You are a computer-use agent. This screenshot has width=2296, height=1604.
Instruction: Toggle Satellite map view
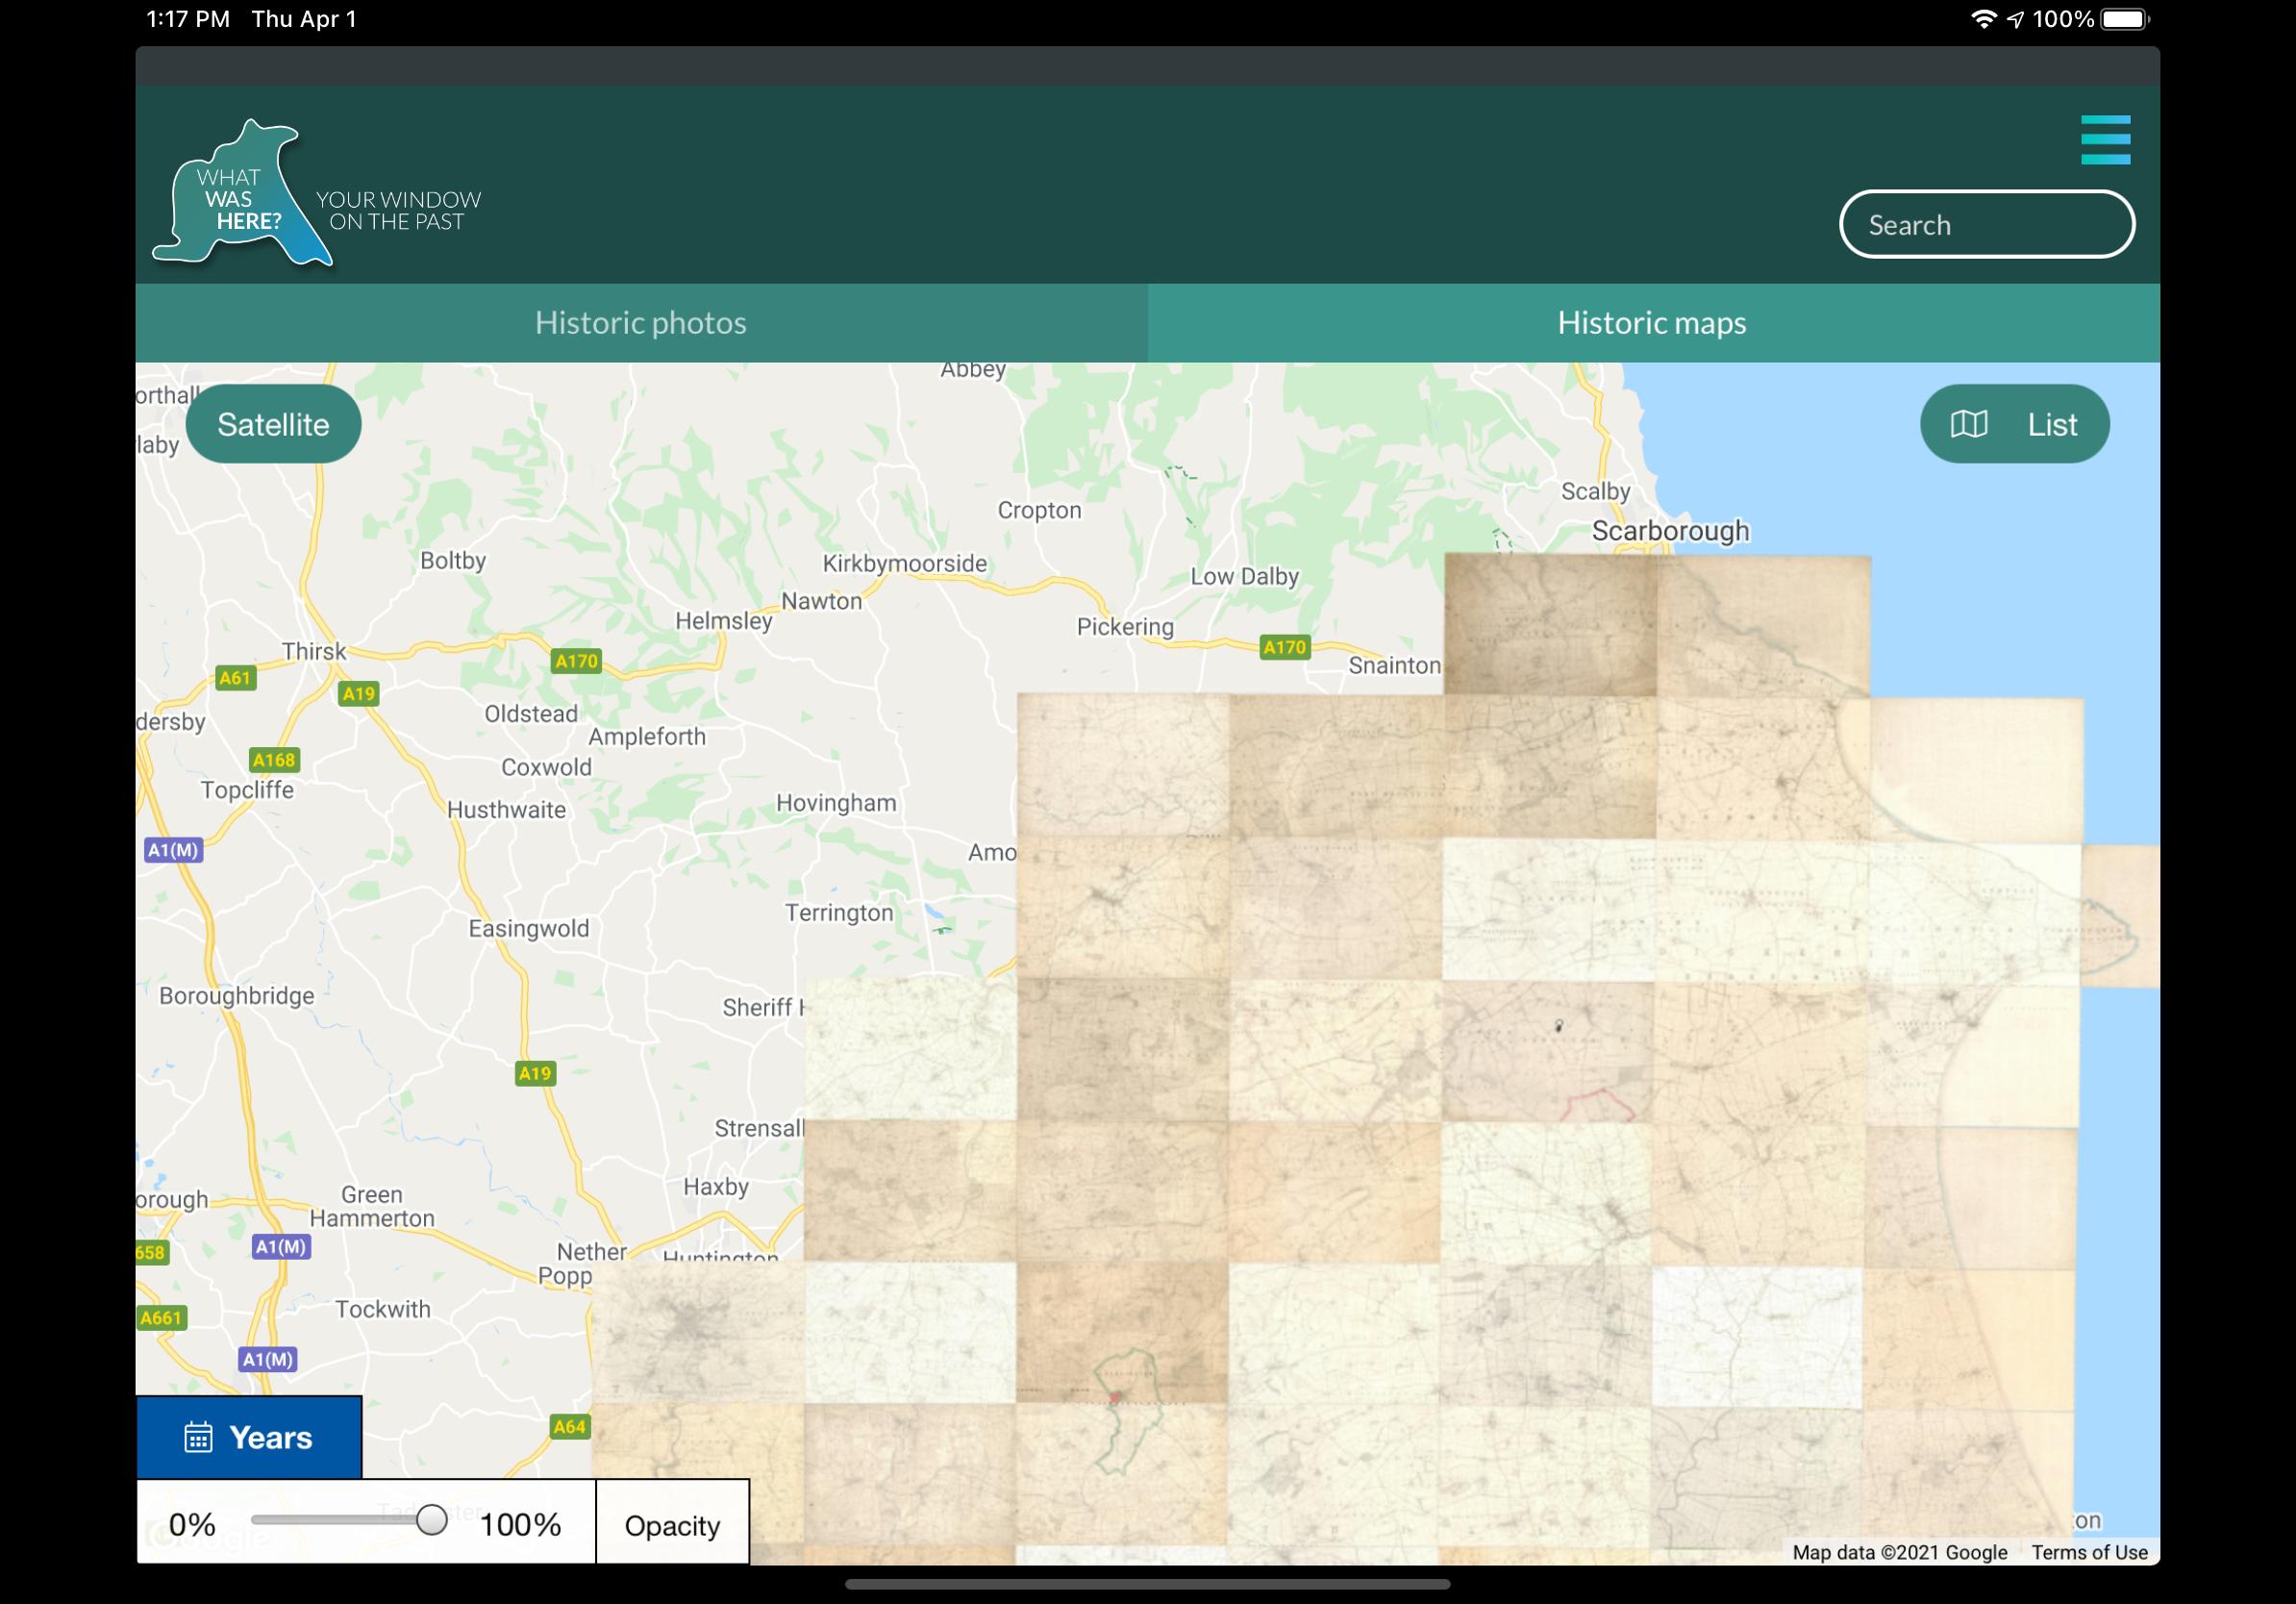[273, 424]
